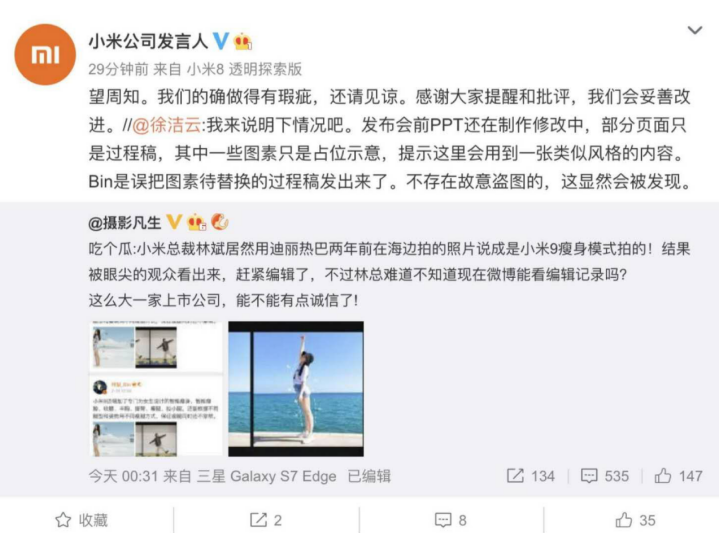This screenshot has height=533, width=721.
Task: Toggle bottom thumbs-up like showing 35
Action: [635, 520]
